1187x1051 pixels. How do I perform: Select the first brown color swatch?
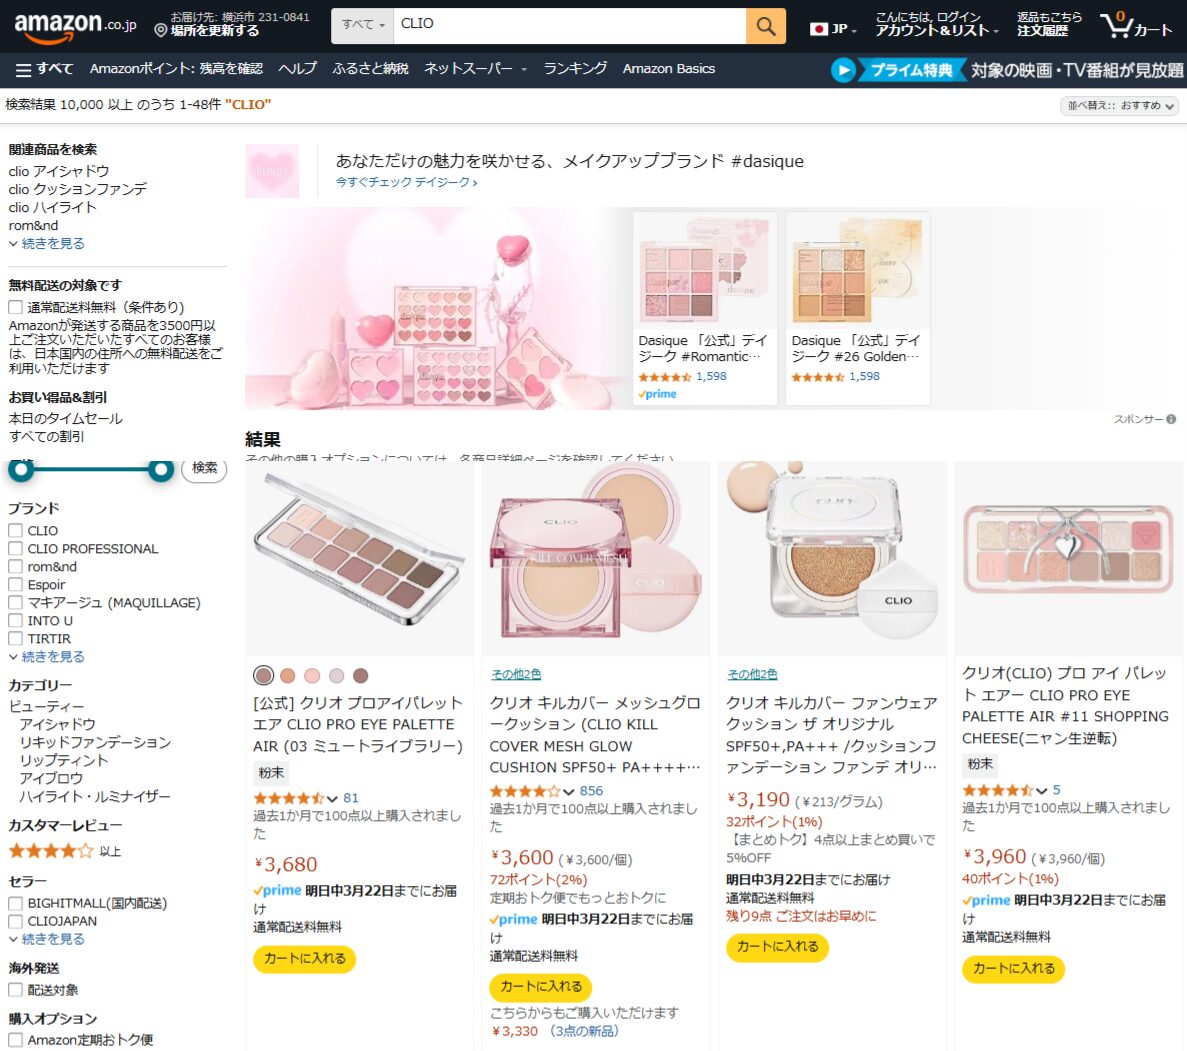(x=263, y=675)
